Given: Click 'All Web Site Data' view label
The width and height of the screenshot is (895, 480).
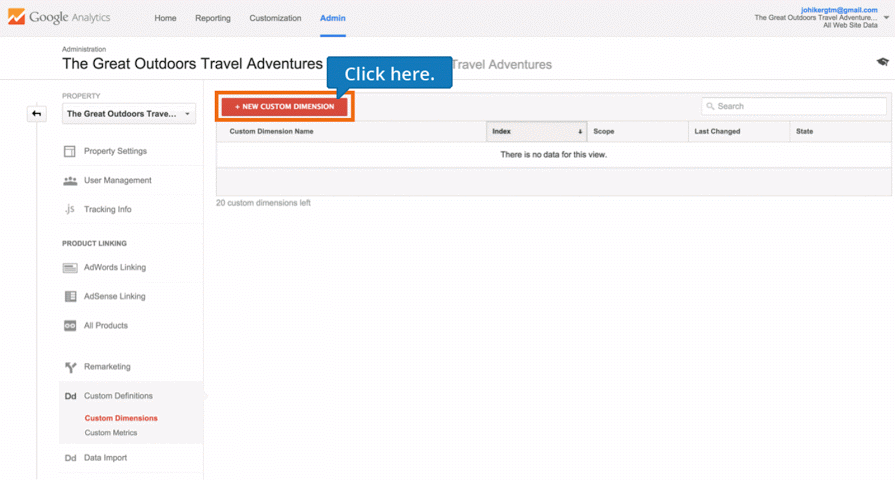Looking at the screenshot, I should [850, 25].
